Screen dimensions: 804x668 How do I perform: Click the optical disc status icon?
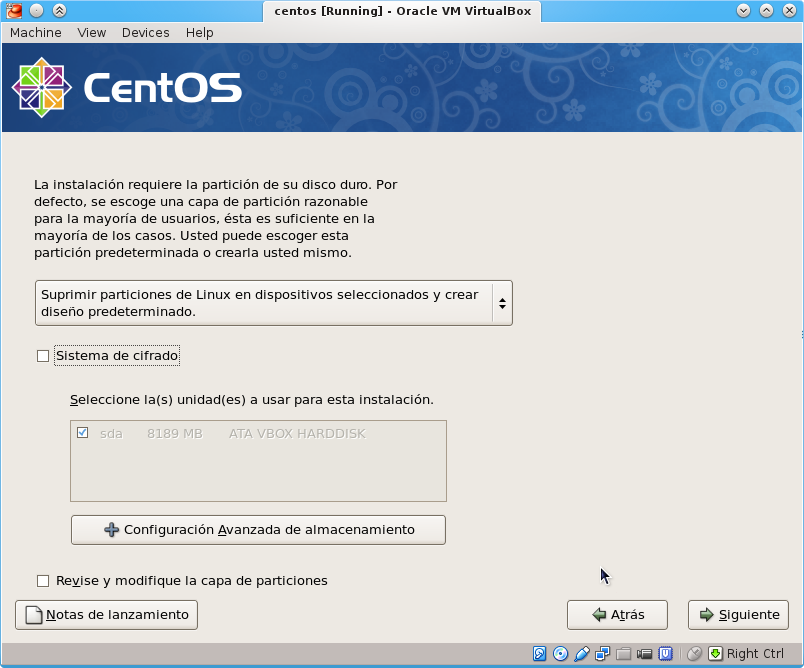click(560, 654)
